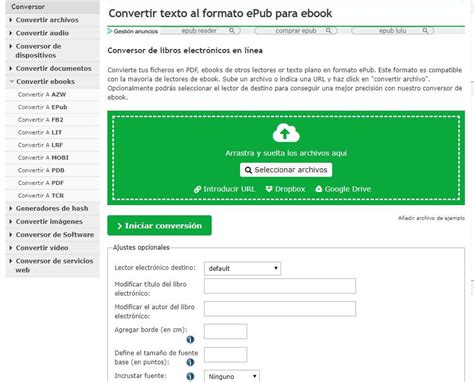
Task: Click the Google Drive text link
Action: [x=348, y=189]
